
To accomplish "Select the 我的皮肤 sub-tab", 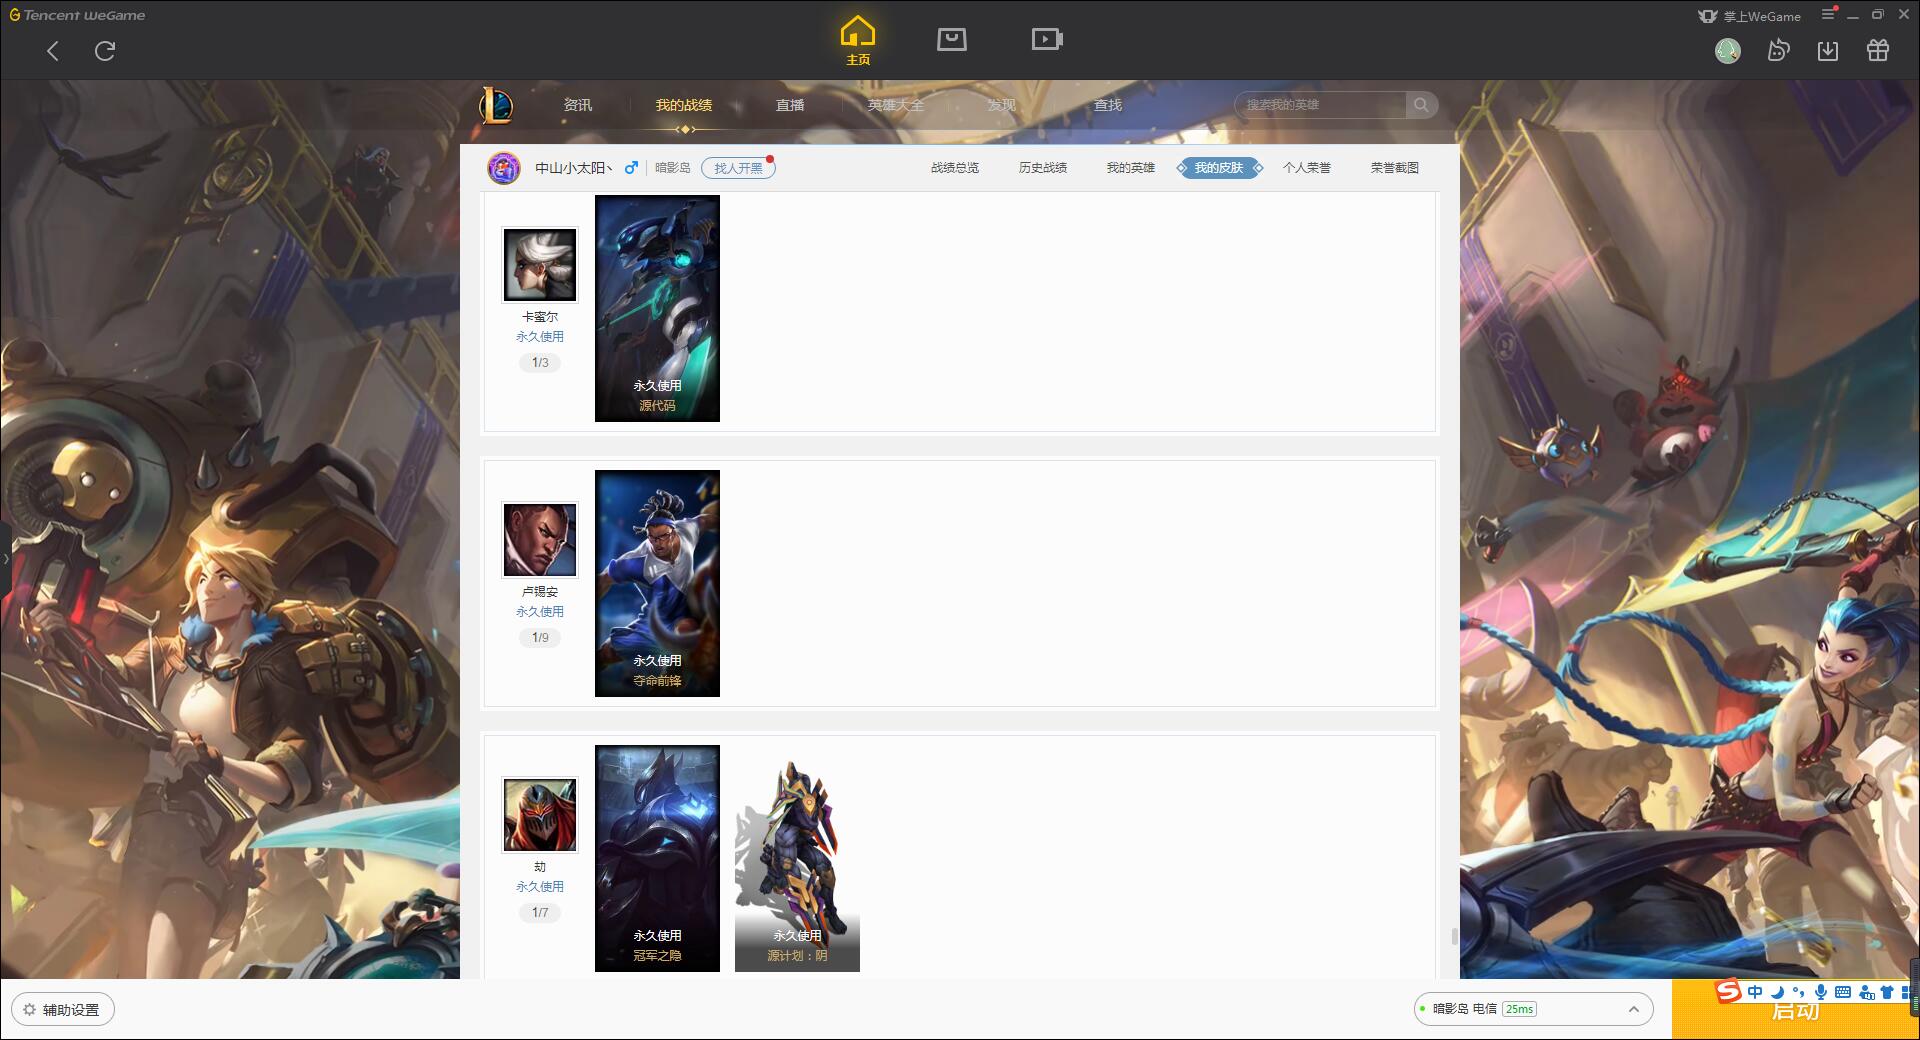I will coord(1219,168).
